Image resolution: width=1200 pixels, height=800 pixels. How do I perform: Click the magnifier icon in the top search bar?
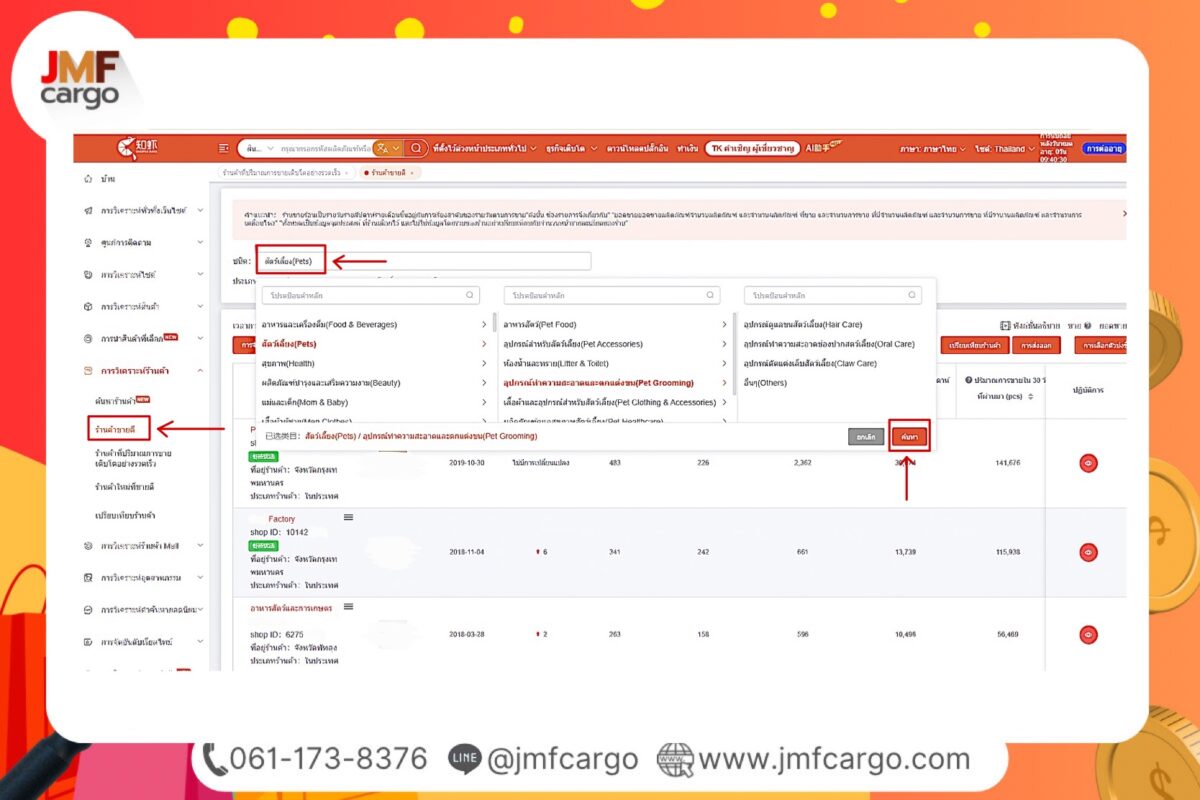pyautogui.click(x=415, y=147)
